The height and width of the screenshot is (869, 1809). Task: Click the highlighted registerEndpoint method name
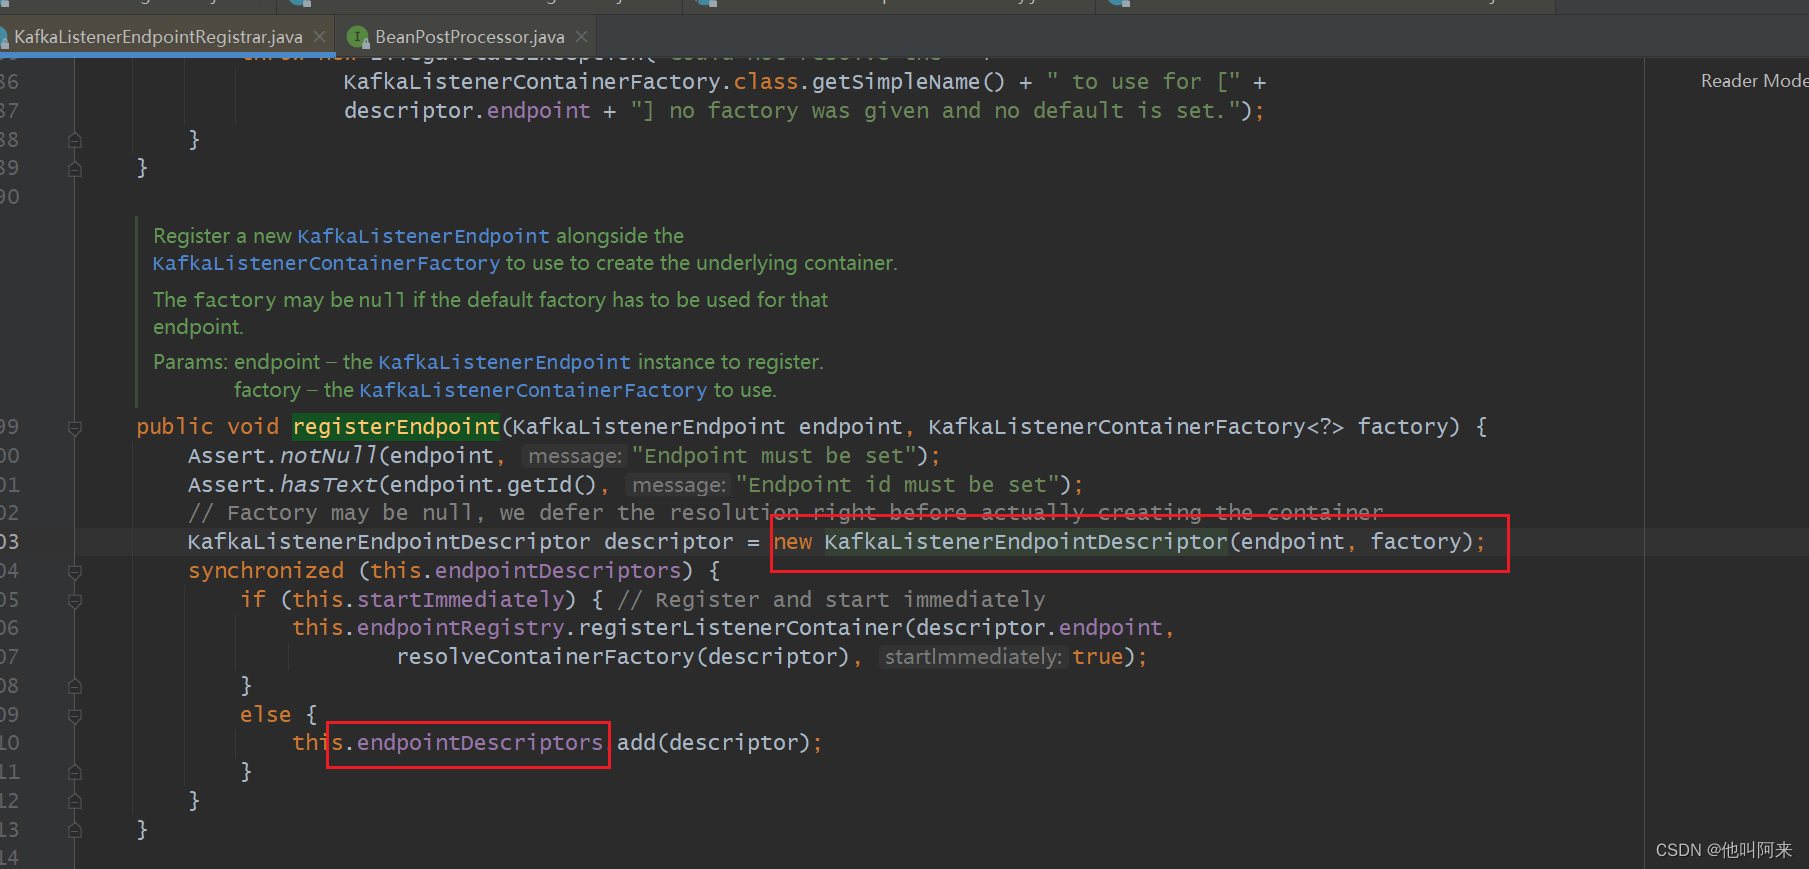(396, 427)
